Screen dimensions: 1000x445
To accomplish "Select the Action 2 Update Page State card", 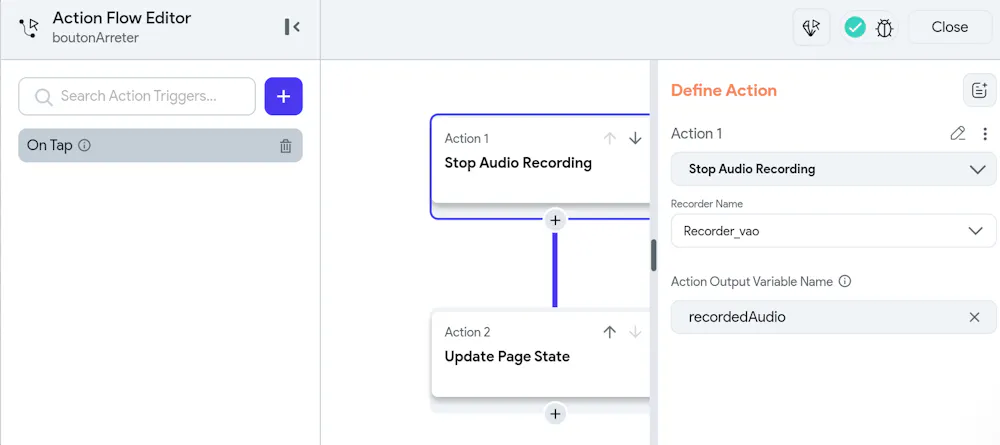I will pyautogui.click(x=541, y=354).
